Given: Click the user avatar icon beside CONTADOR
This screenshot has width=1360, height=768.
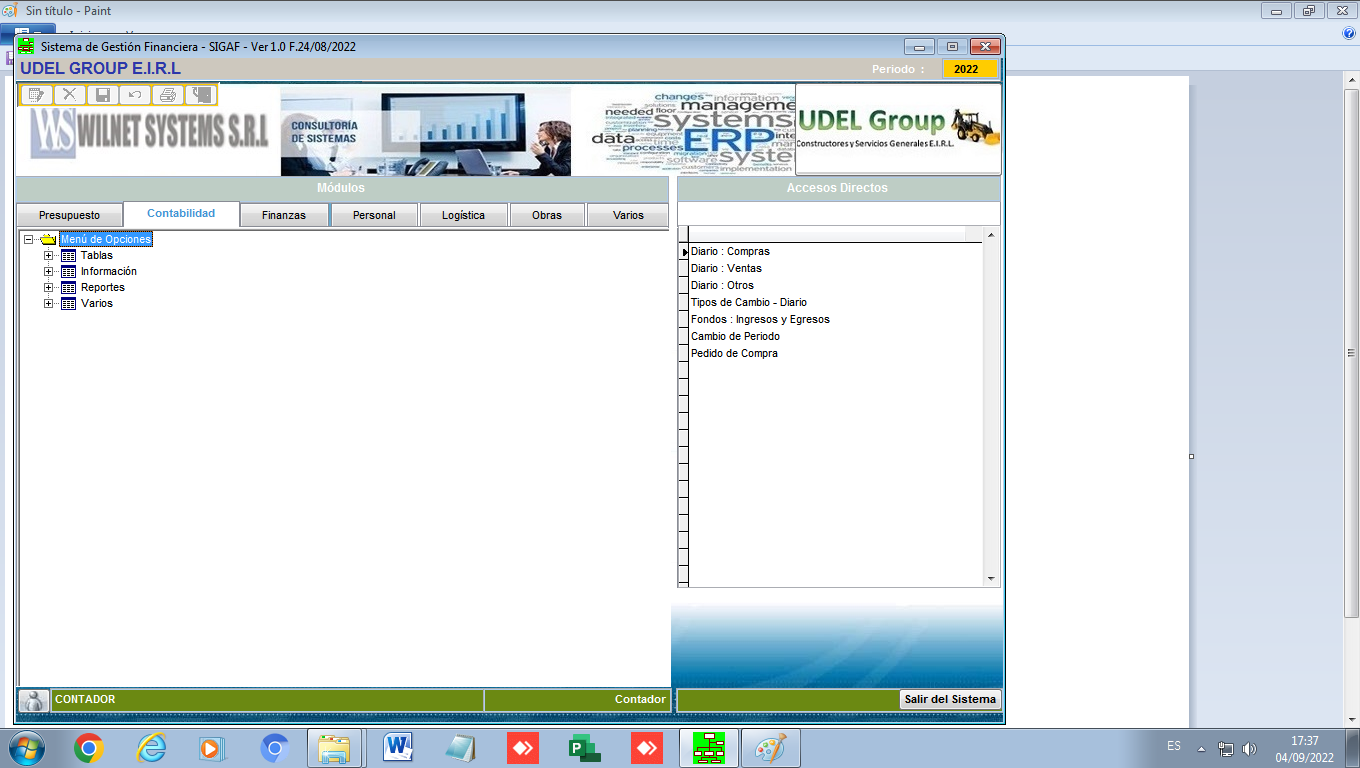Looking at the screenshot, I should click(33, 700).
